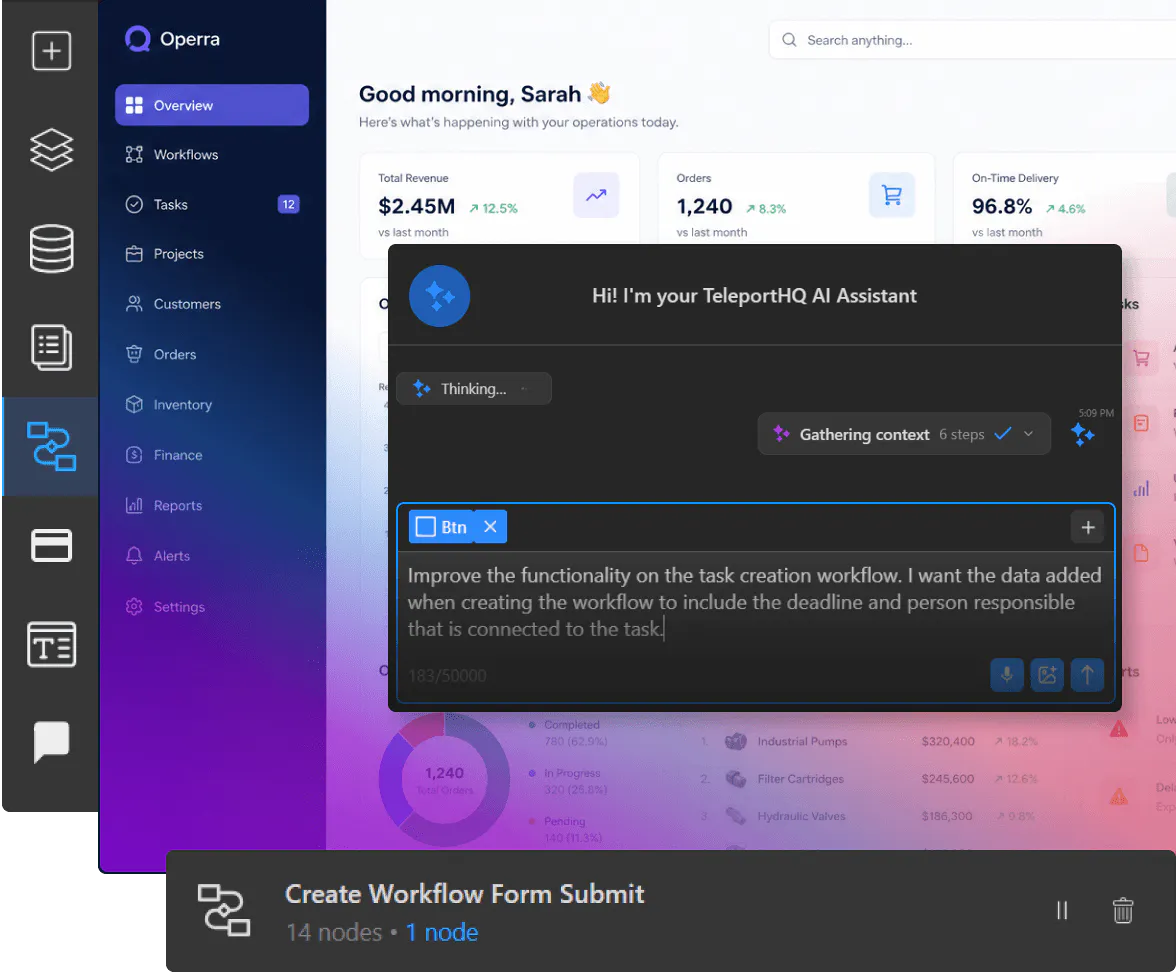Screen dimensions: 1176x972
Task: Open the pages list icon in left toolbar
Action: tap(51, 347)
